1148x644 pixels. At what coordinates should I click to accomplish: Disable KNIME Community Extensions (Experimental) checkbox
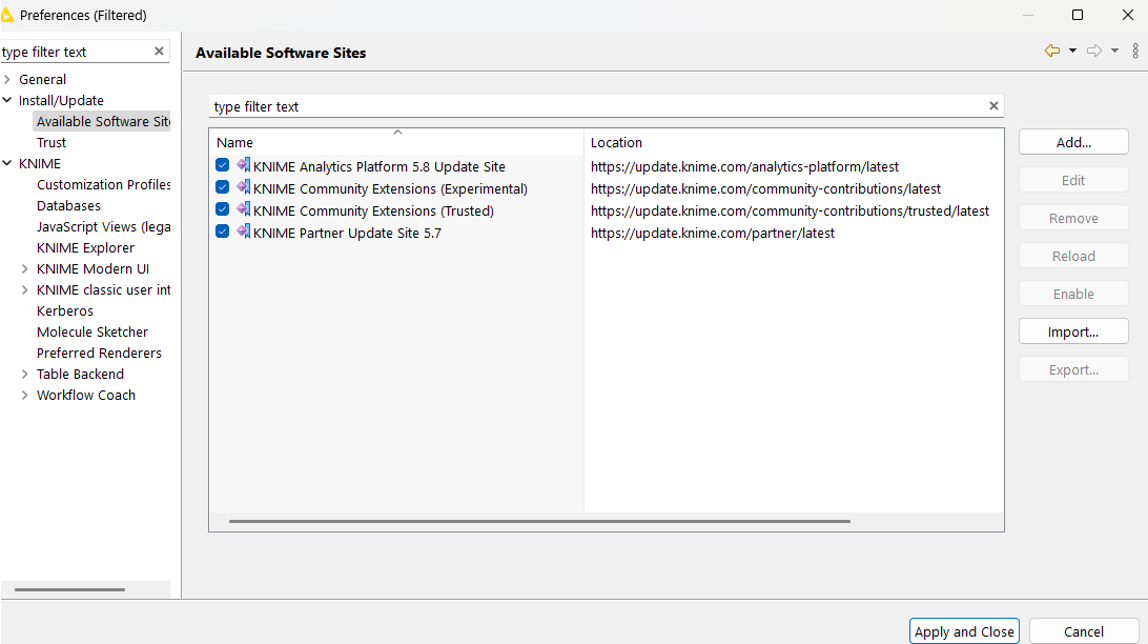pos(222,188)
